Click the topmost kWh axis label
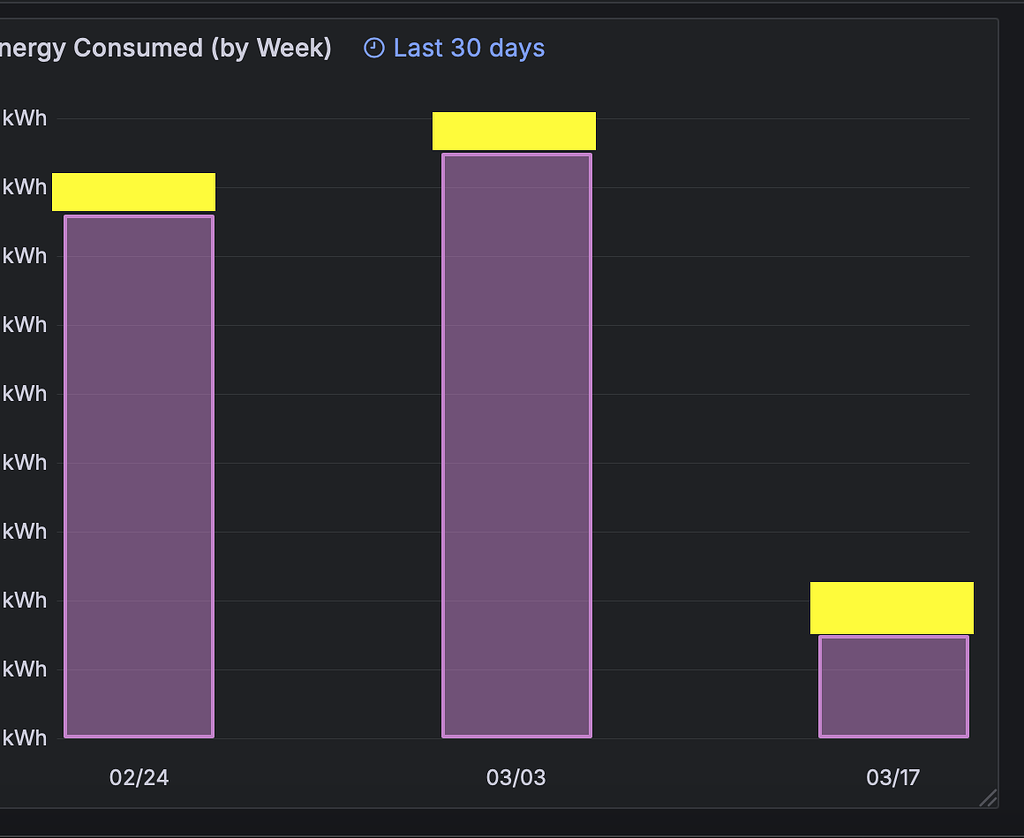Screen dimensions: 1024x838 coord(25,117)
